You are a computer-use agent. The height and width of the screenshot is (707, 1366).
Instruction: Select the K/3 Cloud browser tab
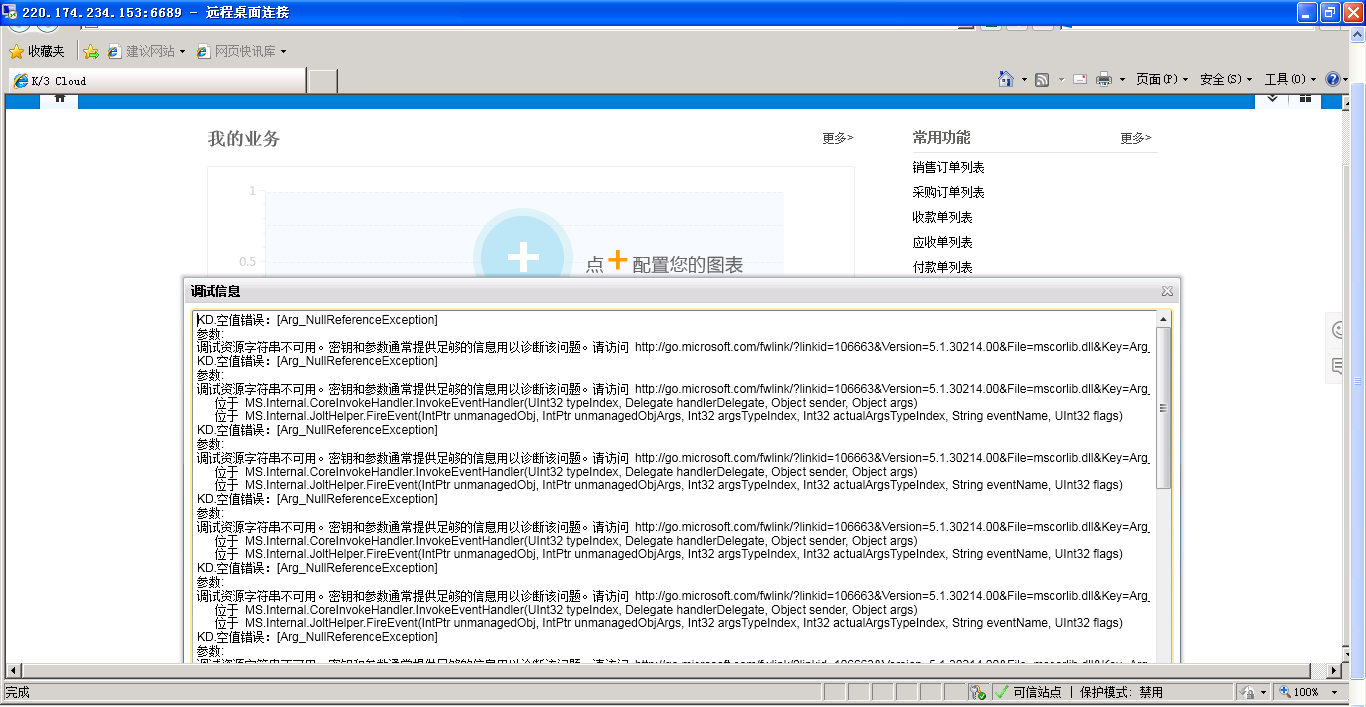pos(156,81)
